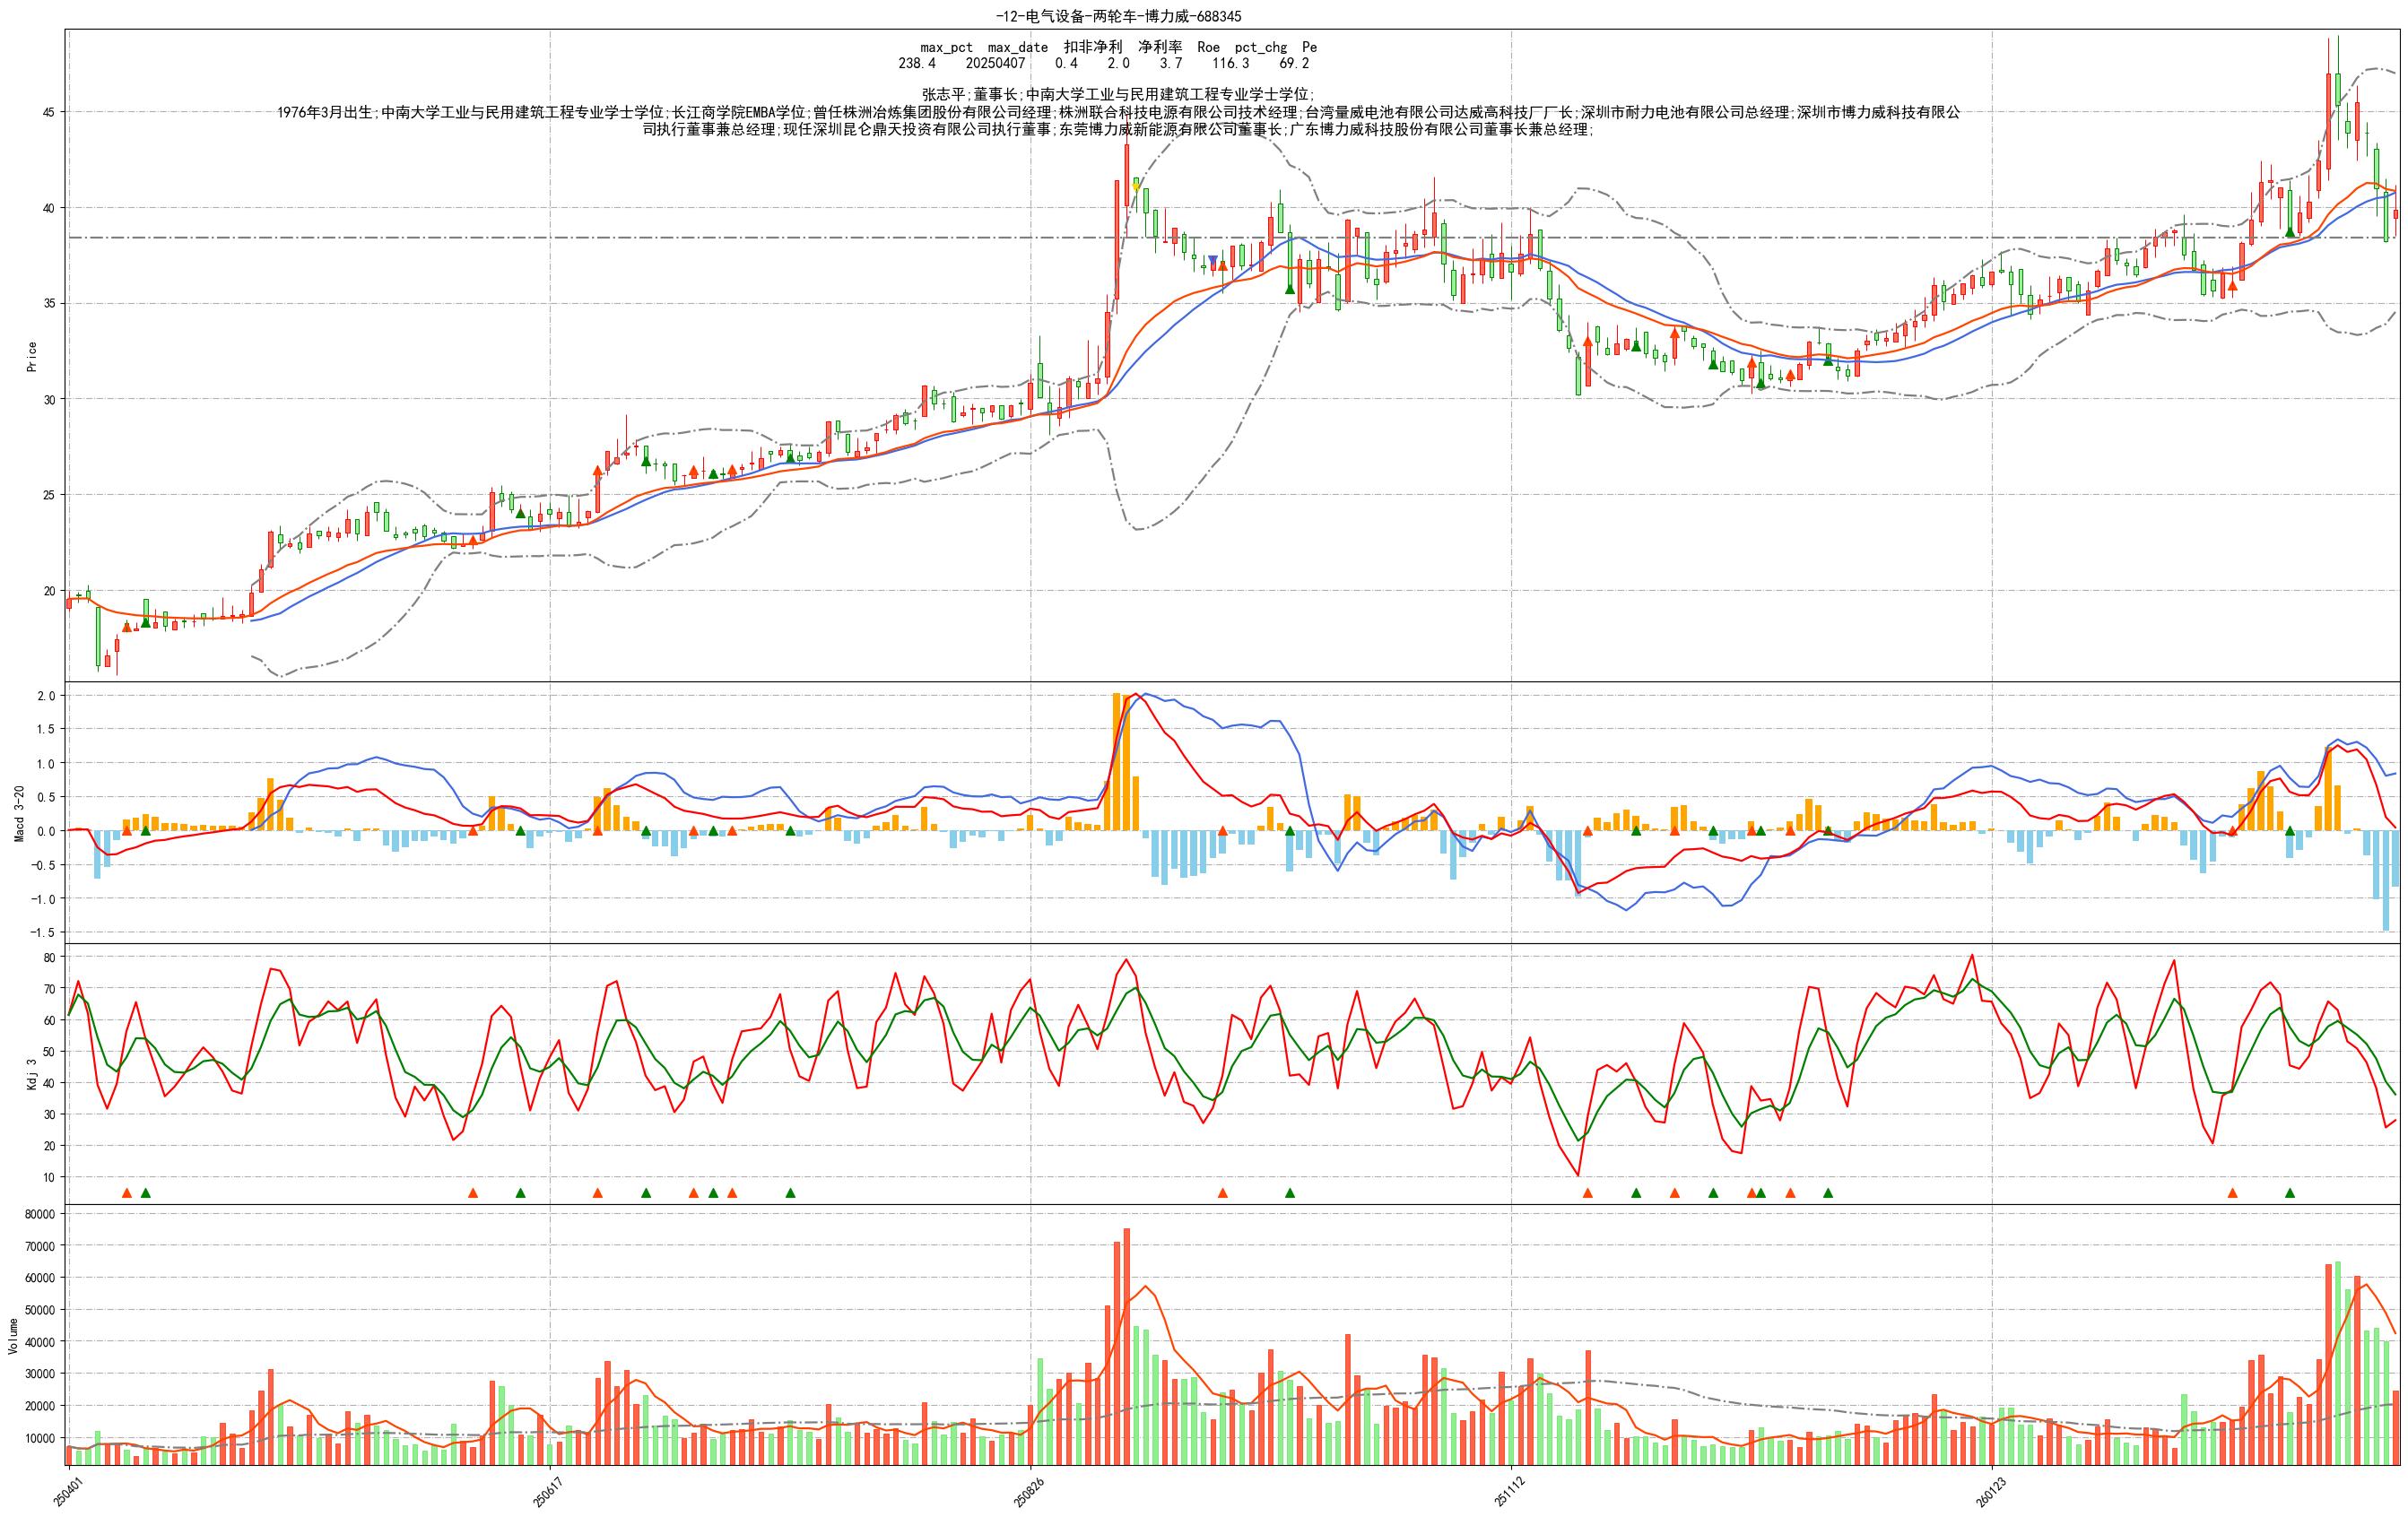Click the last green triangle on price chart
The image size is (2408, 1517).
click(2290, 232)
